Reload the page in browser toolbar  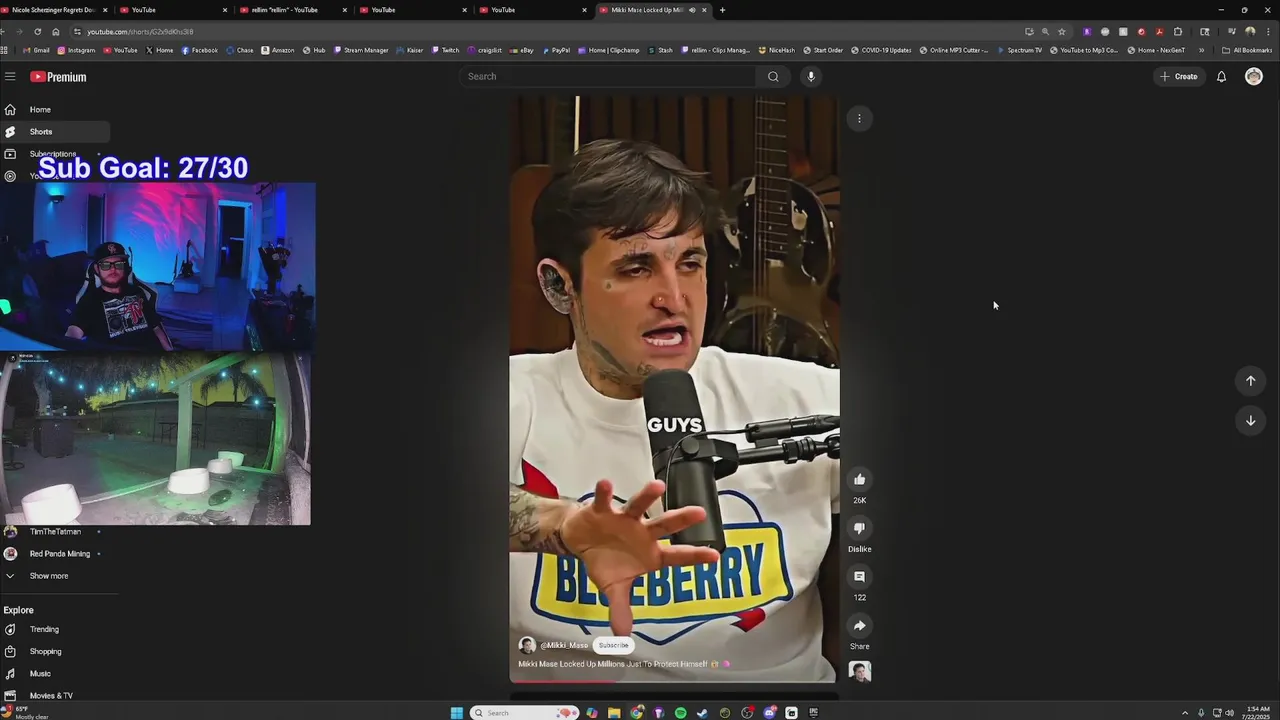(37, 31)
